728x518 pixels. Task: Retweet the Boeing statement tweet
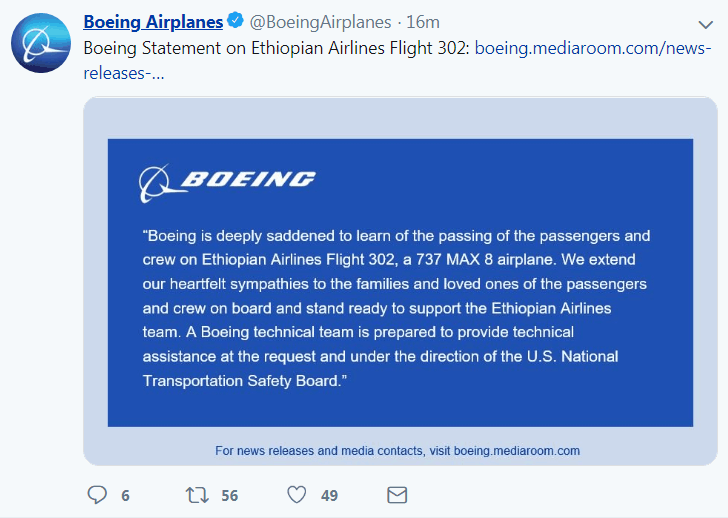coord(197,495)
